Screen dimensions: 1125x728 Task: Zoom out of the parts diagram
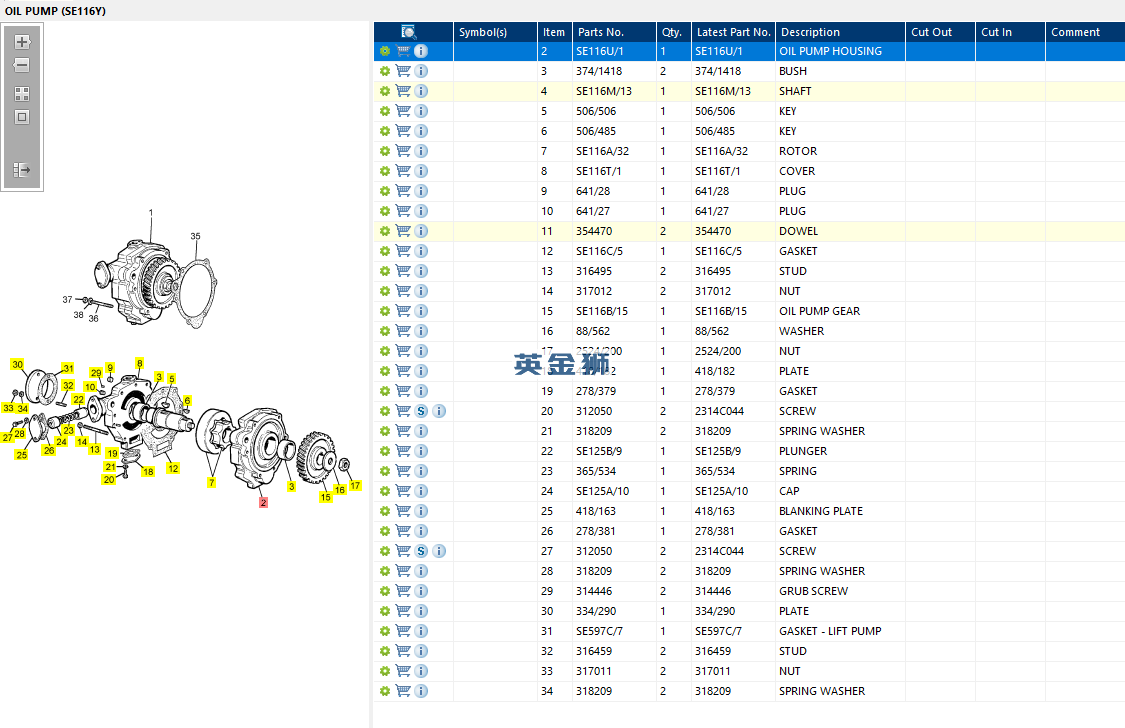[22, 65]
